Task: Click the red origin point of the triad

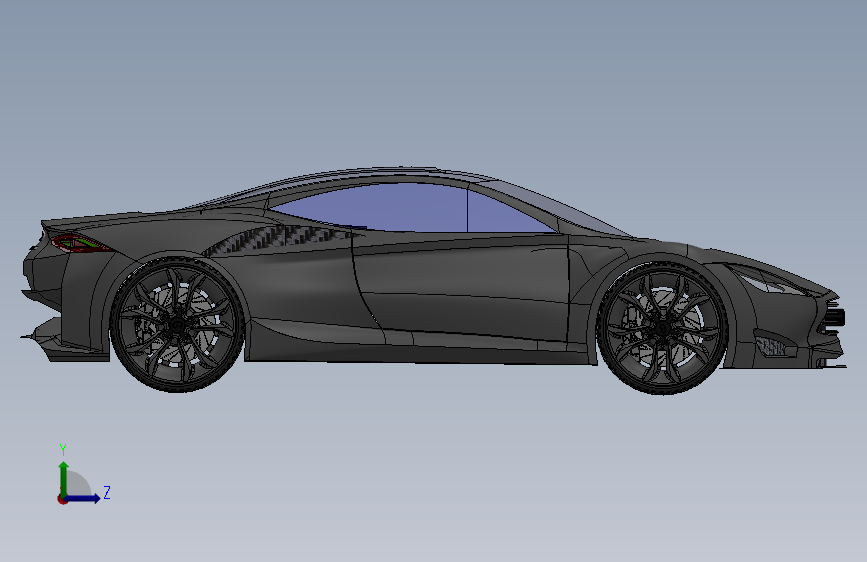Action: [62, 499]
